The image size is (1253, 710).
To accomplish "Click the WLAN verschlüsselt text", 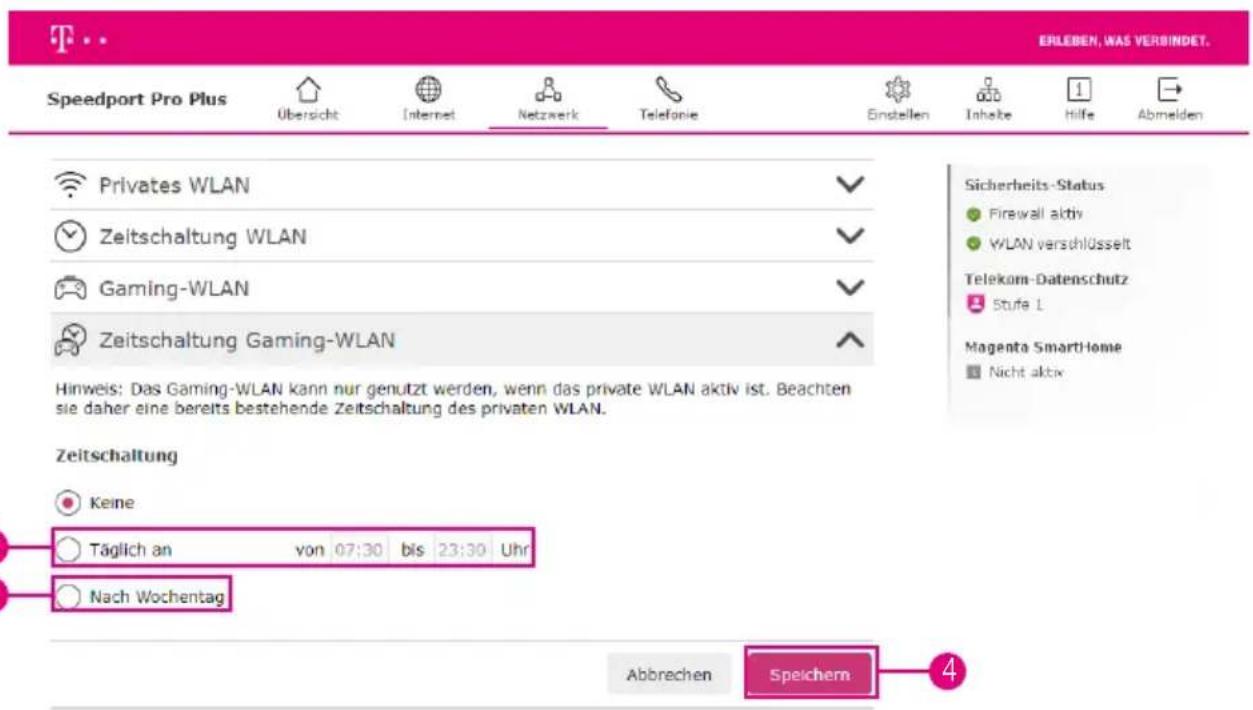I will click(x=1060, y=244).
